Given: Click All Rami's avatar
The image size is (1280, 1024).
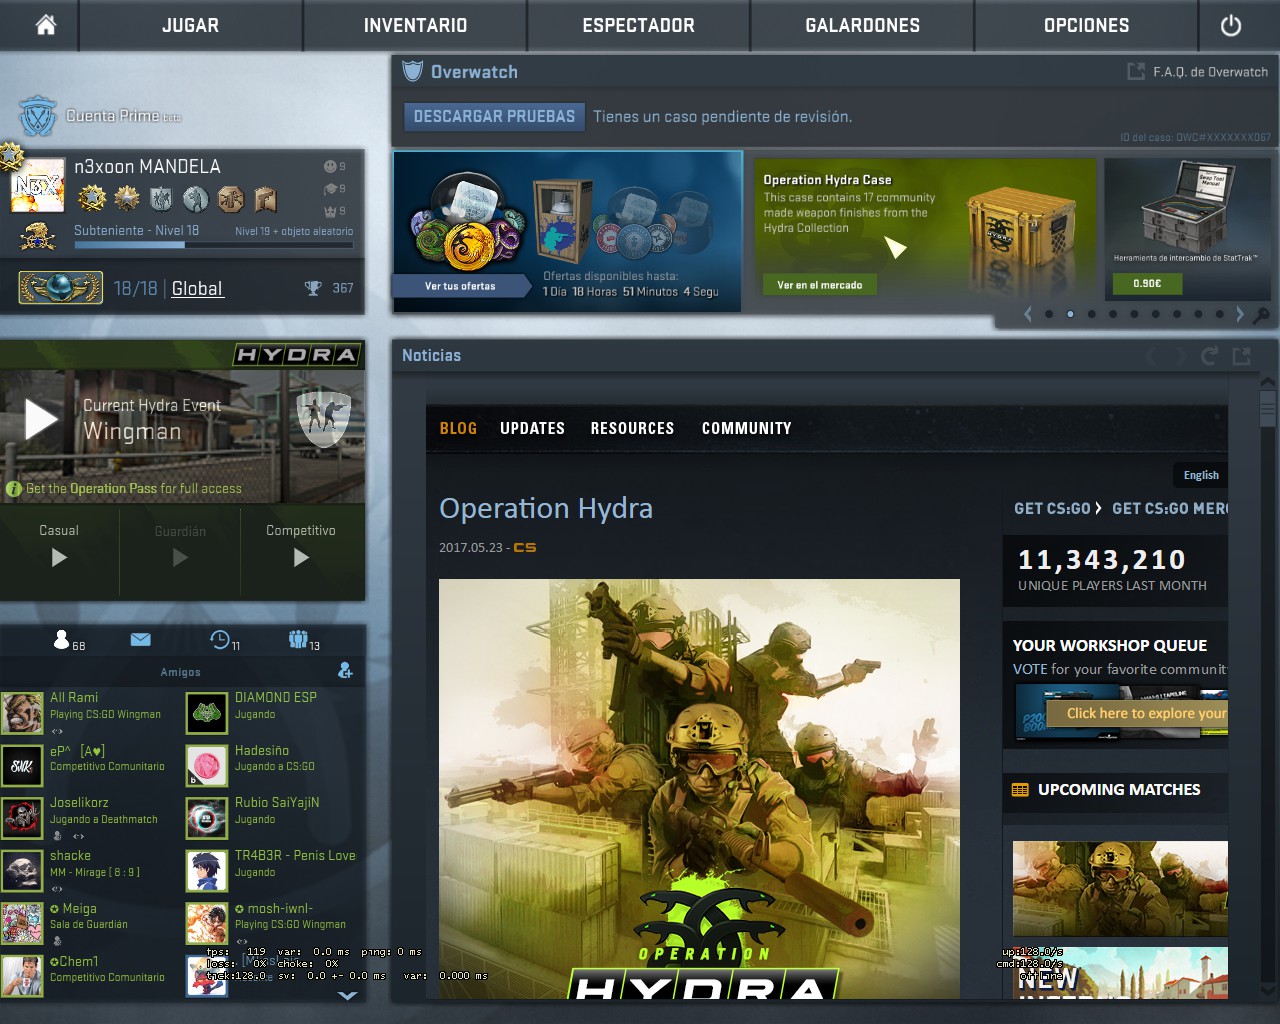Looking at the screenshot, I should tap(22, 713).
